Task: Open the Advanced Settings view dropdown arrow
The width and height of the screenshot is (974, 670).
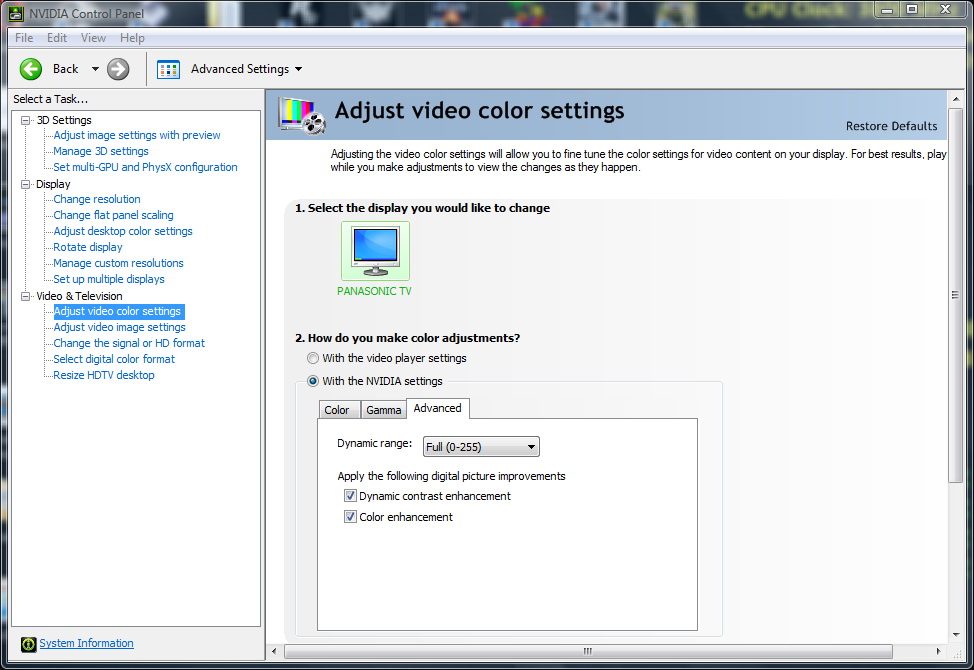Action: pos(299,69)
